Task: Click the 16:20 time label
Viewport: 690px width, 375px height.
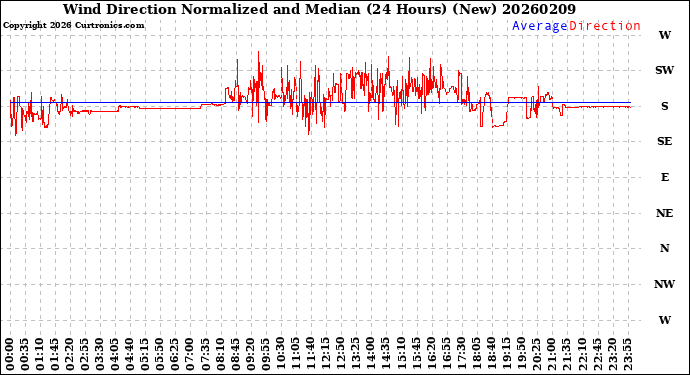Action: click(431, 354)
